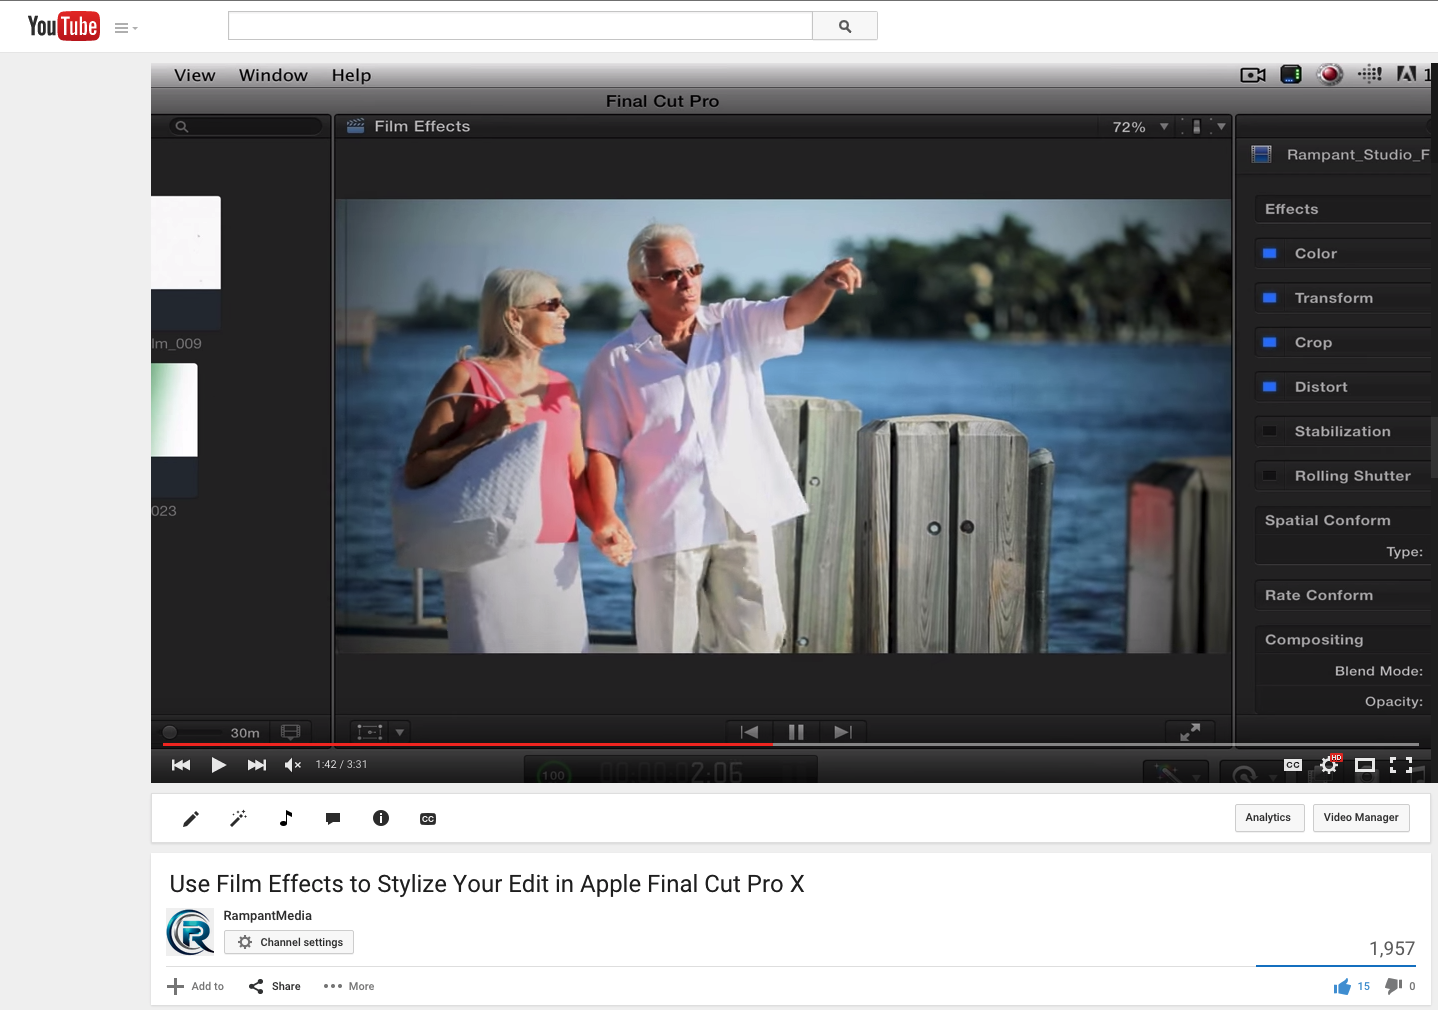
Task: Toggle theater mode in the player
Action: click(1365, 765)
